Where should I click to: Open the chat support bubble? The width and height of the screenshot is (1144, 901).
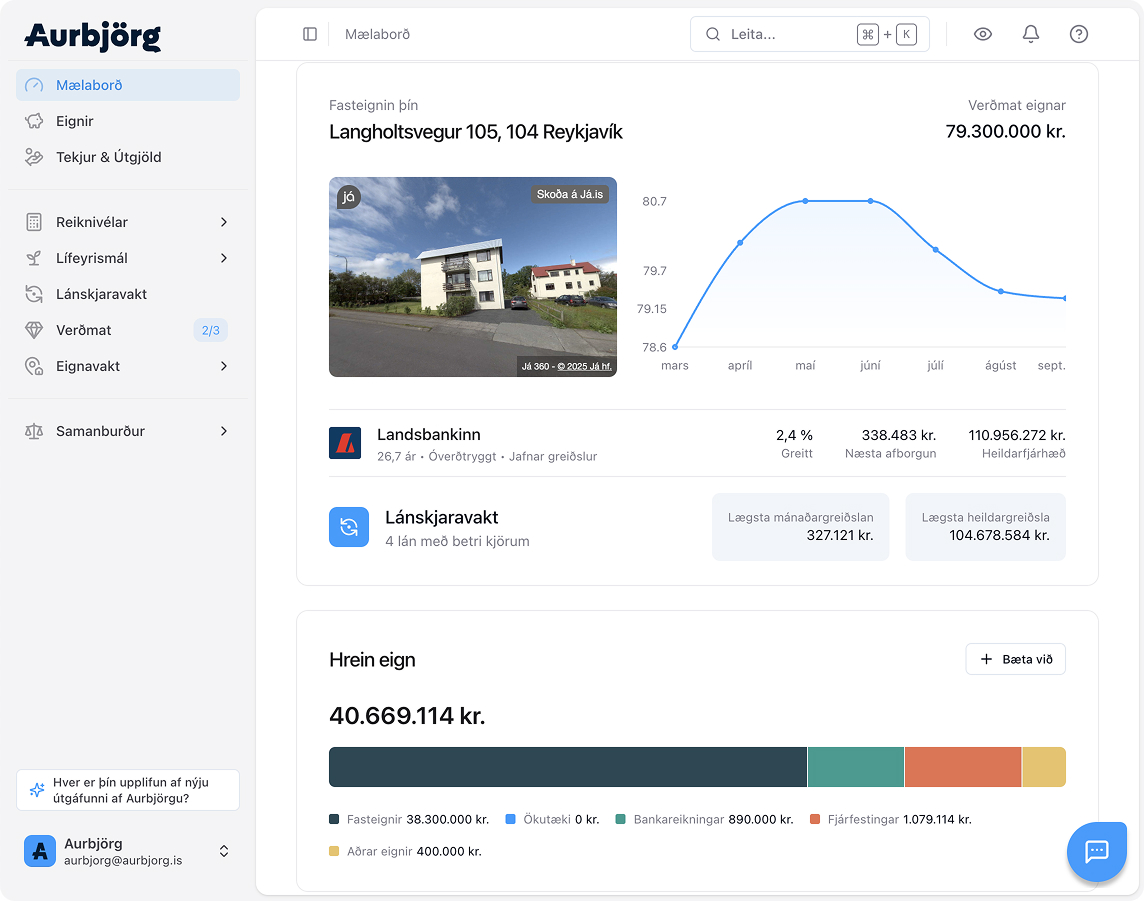click(x=1096, y=851)
